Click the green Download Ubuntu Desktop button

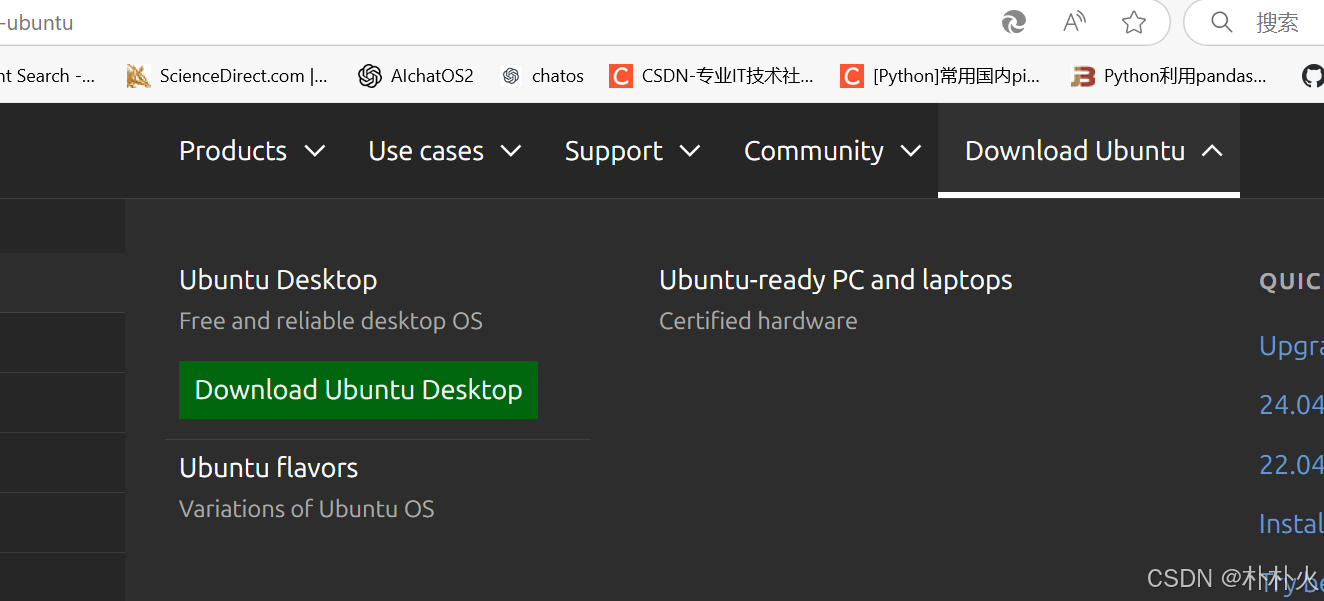click(358, 390)
